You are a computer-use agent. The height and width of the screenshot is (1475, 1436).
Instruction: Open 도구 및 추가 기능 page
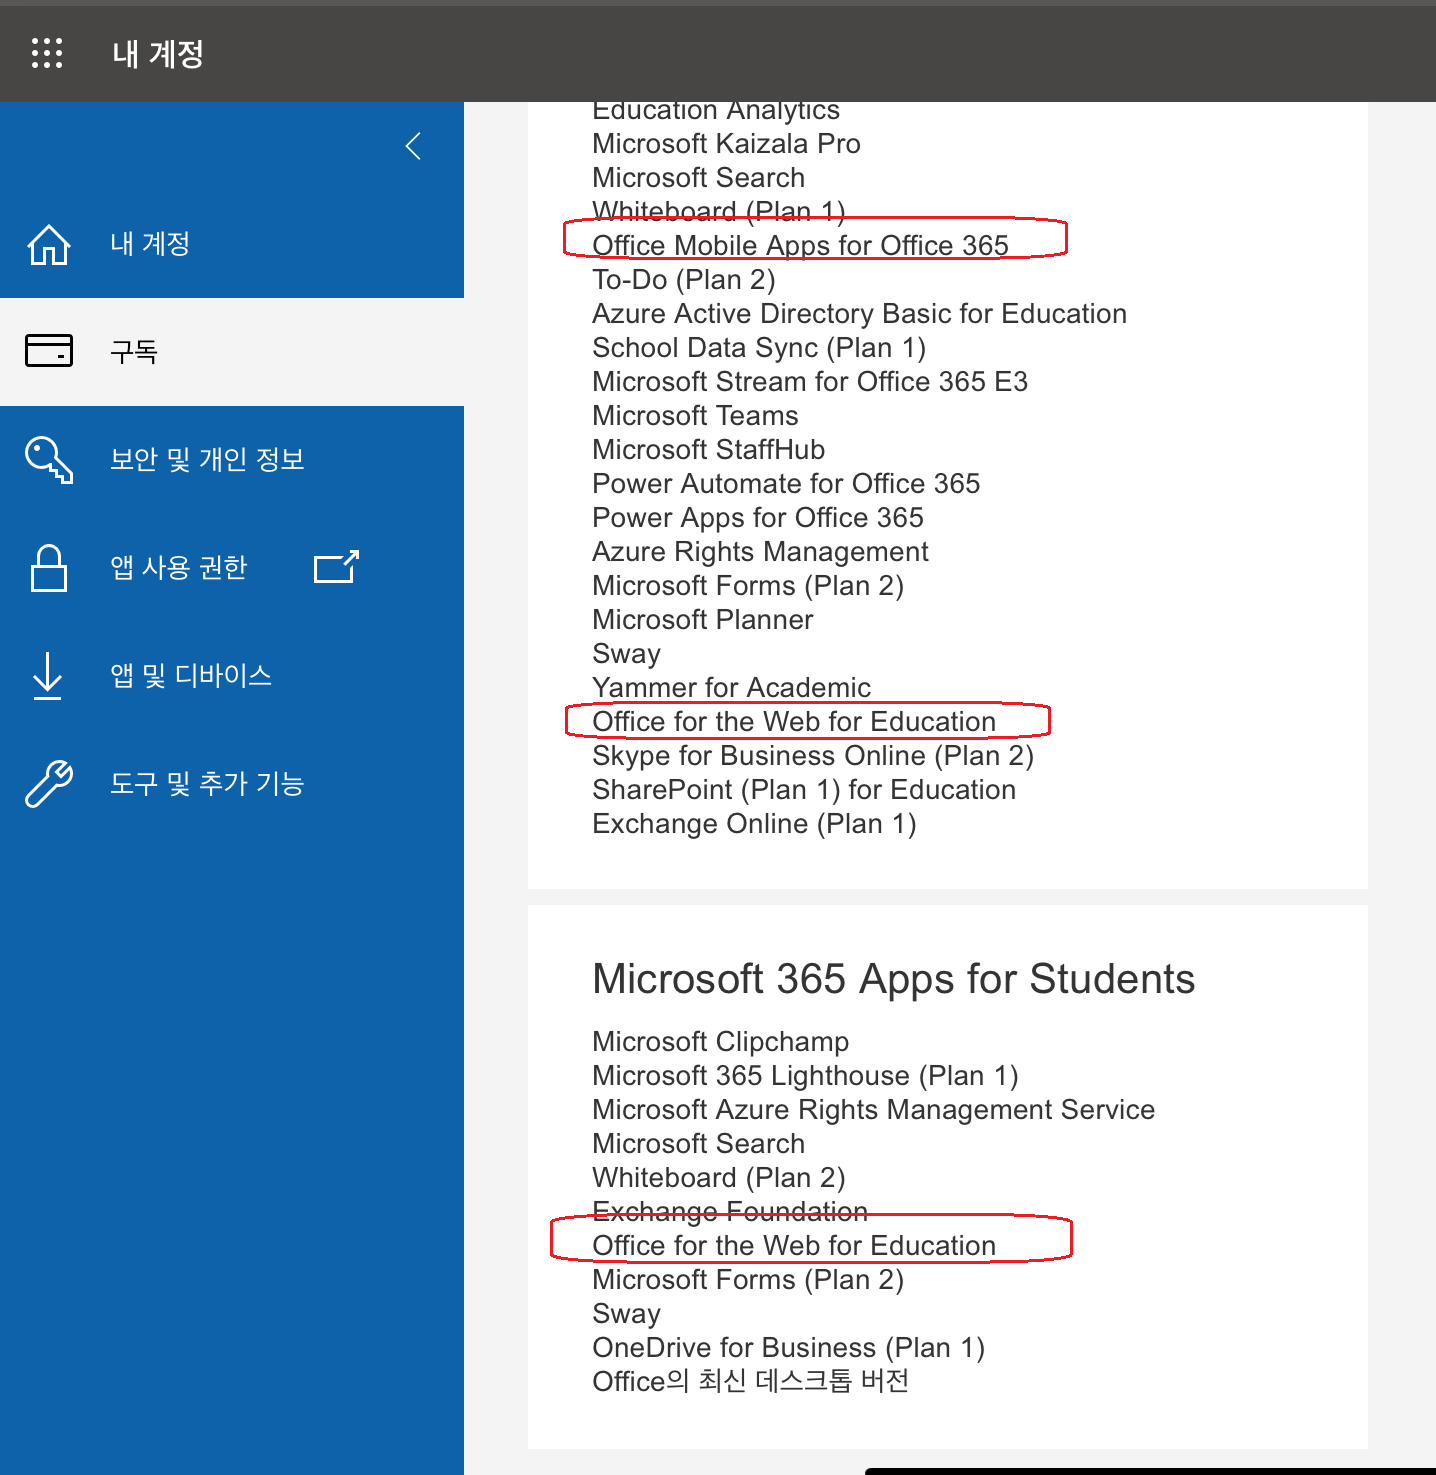(x=232, y=784)
